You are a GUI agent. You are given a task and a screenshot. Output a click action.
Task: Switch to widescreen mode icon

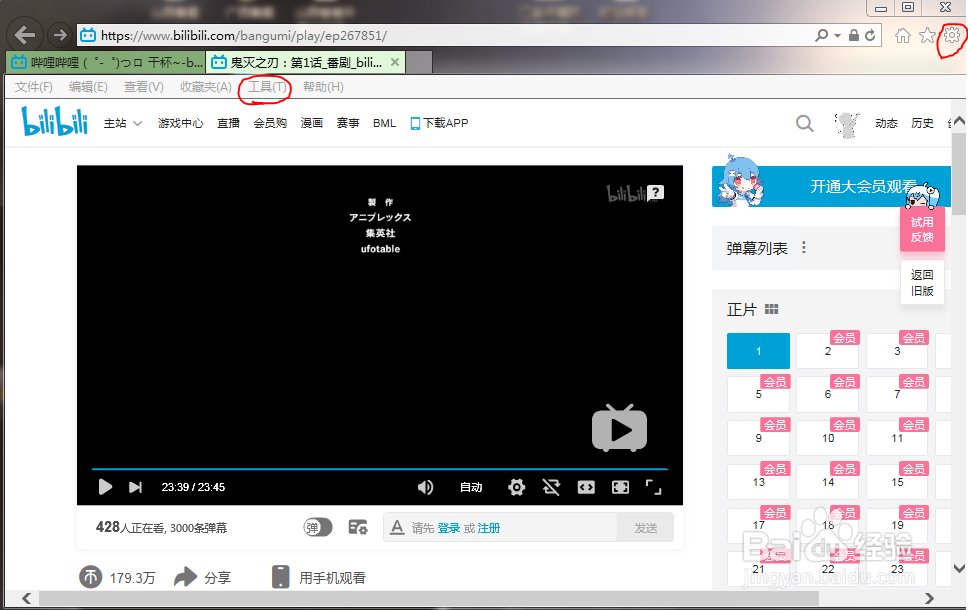click(586, 487)
